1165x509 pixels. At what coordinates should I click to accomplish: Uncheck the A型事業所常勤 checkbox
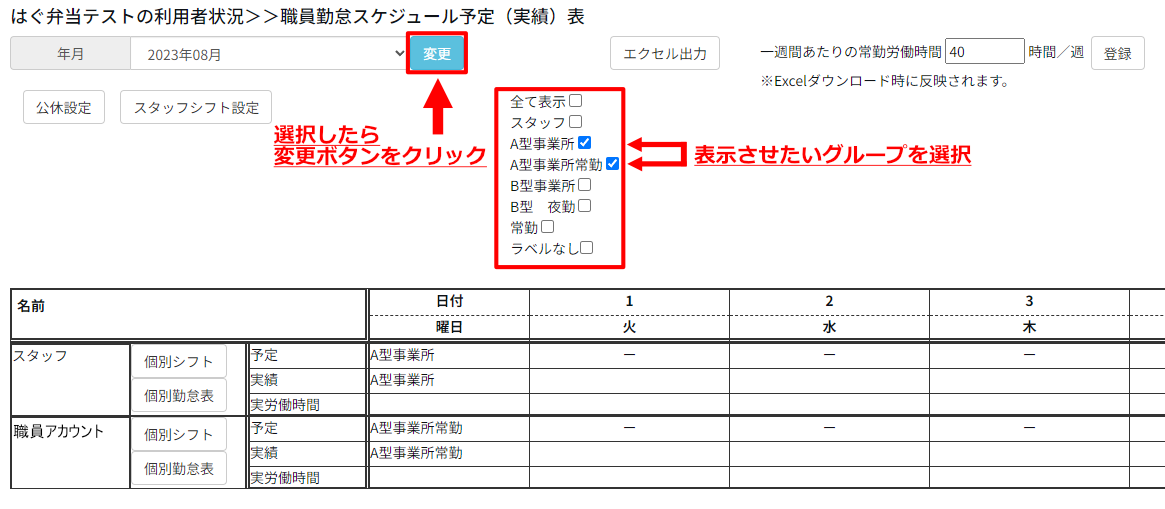612,164
